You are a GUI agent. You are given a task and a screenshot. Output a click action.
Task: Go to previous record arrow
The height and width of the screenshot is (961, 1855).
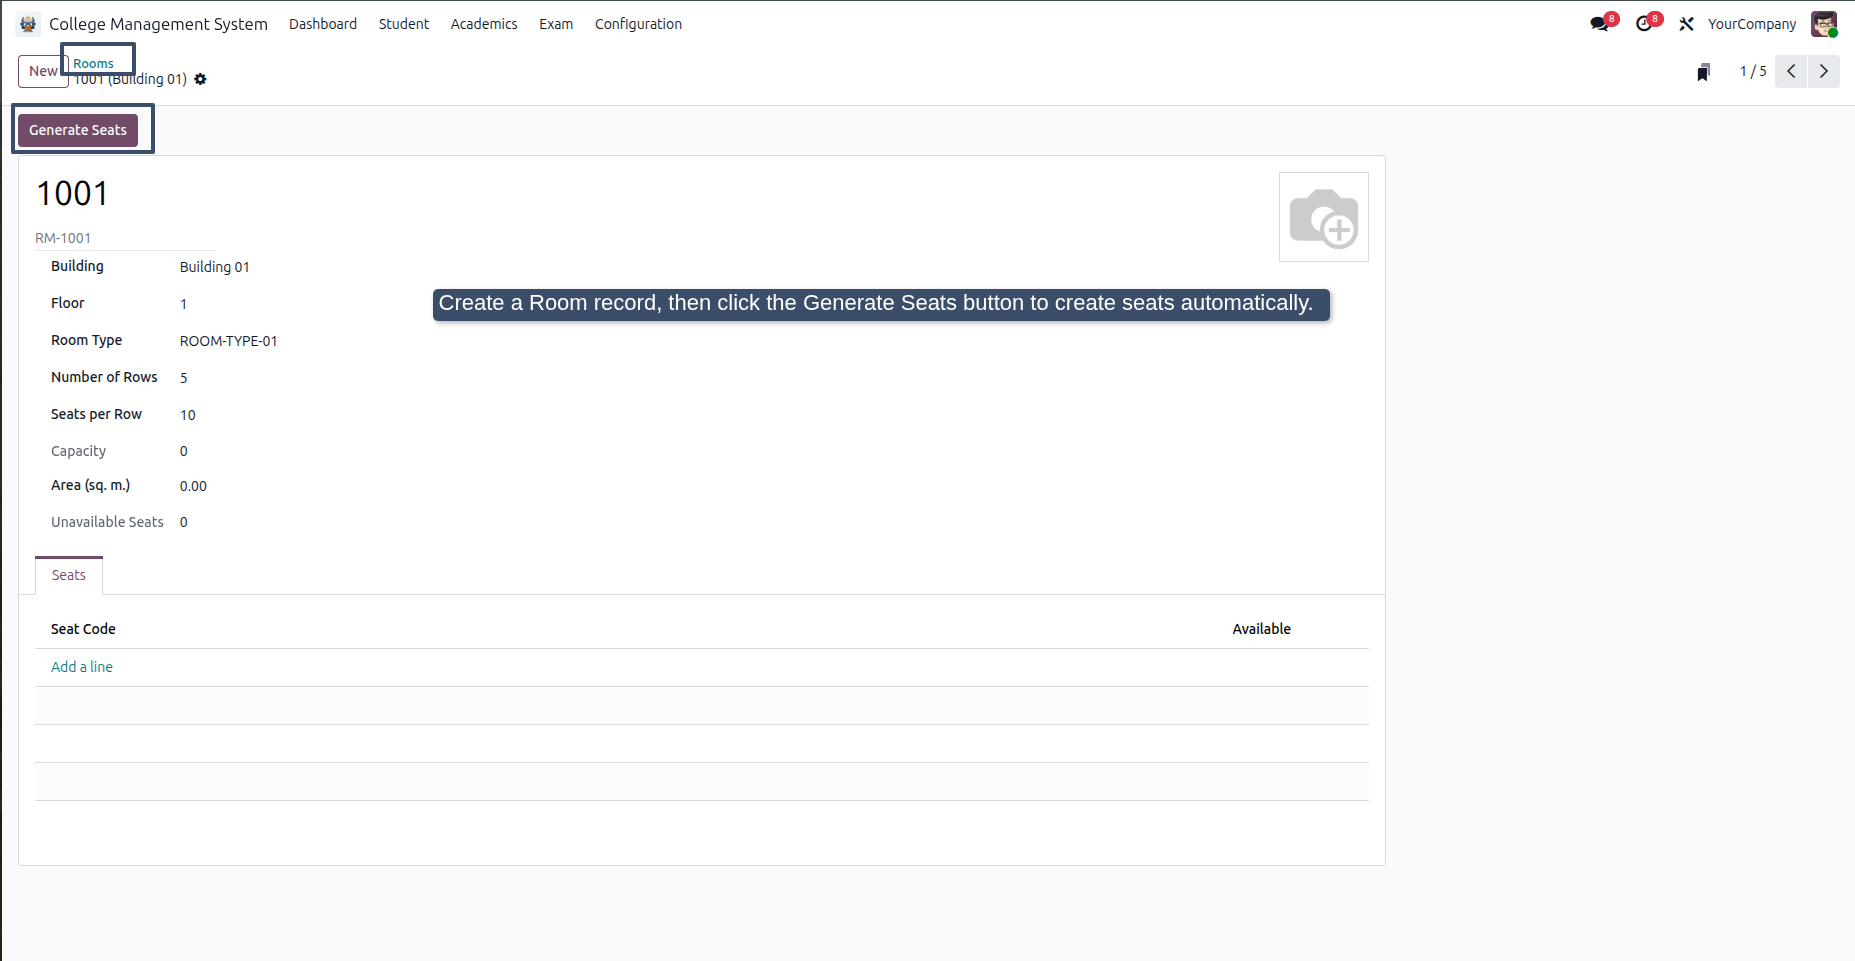tap(1791, 71)
